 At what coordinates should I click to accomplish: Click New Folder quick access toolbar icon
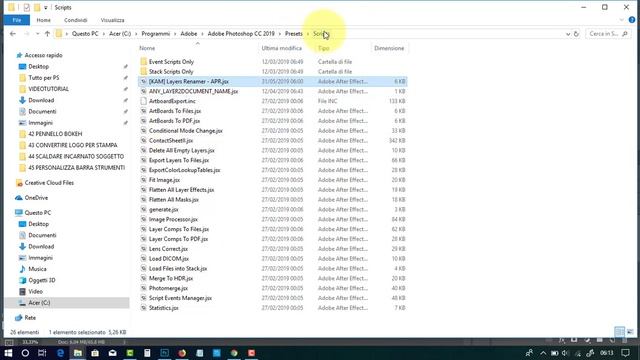tap(37, 7)
